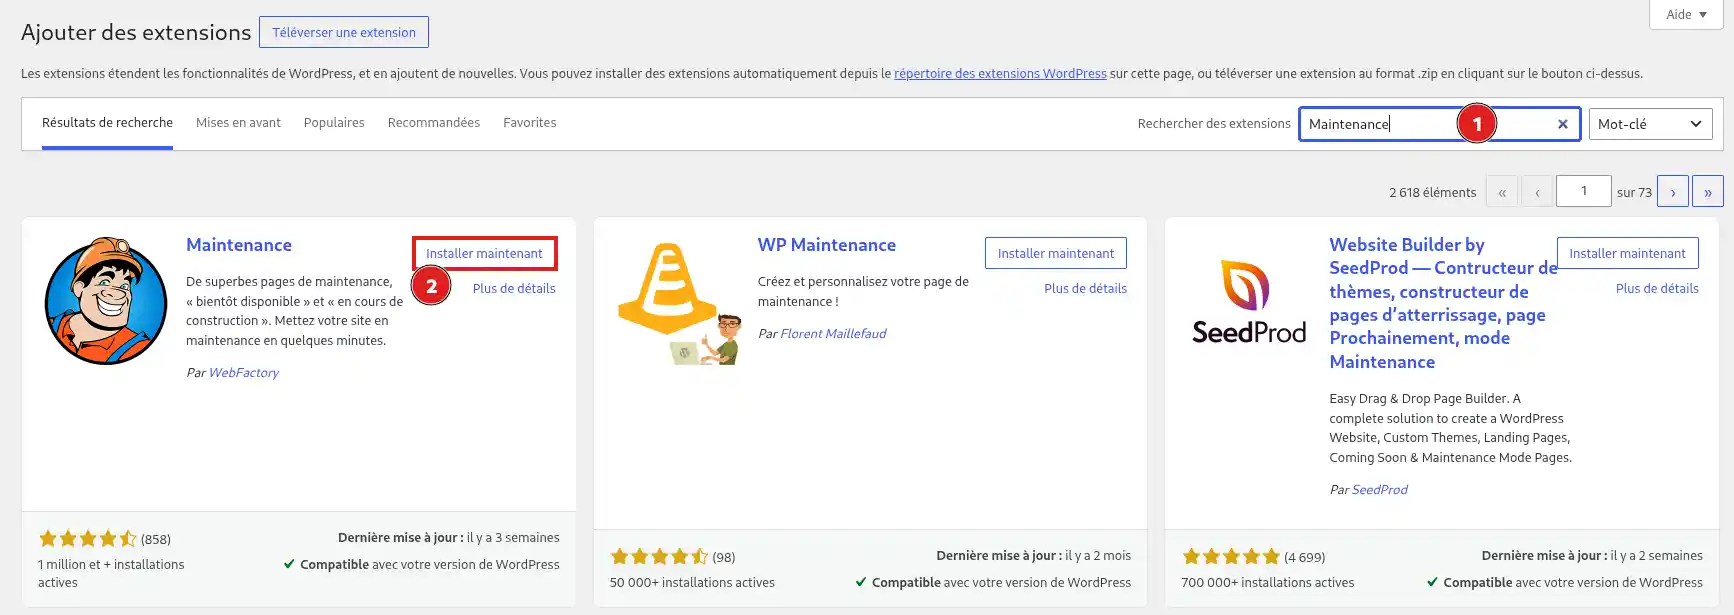Click 'il y a 2 semaines' update text
This screenshot has height=615, width=1734.
pos(1657,555)
